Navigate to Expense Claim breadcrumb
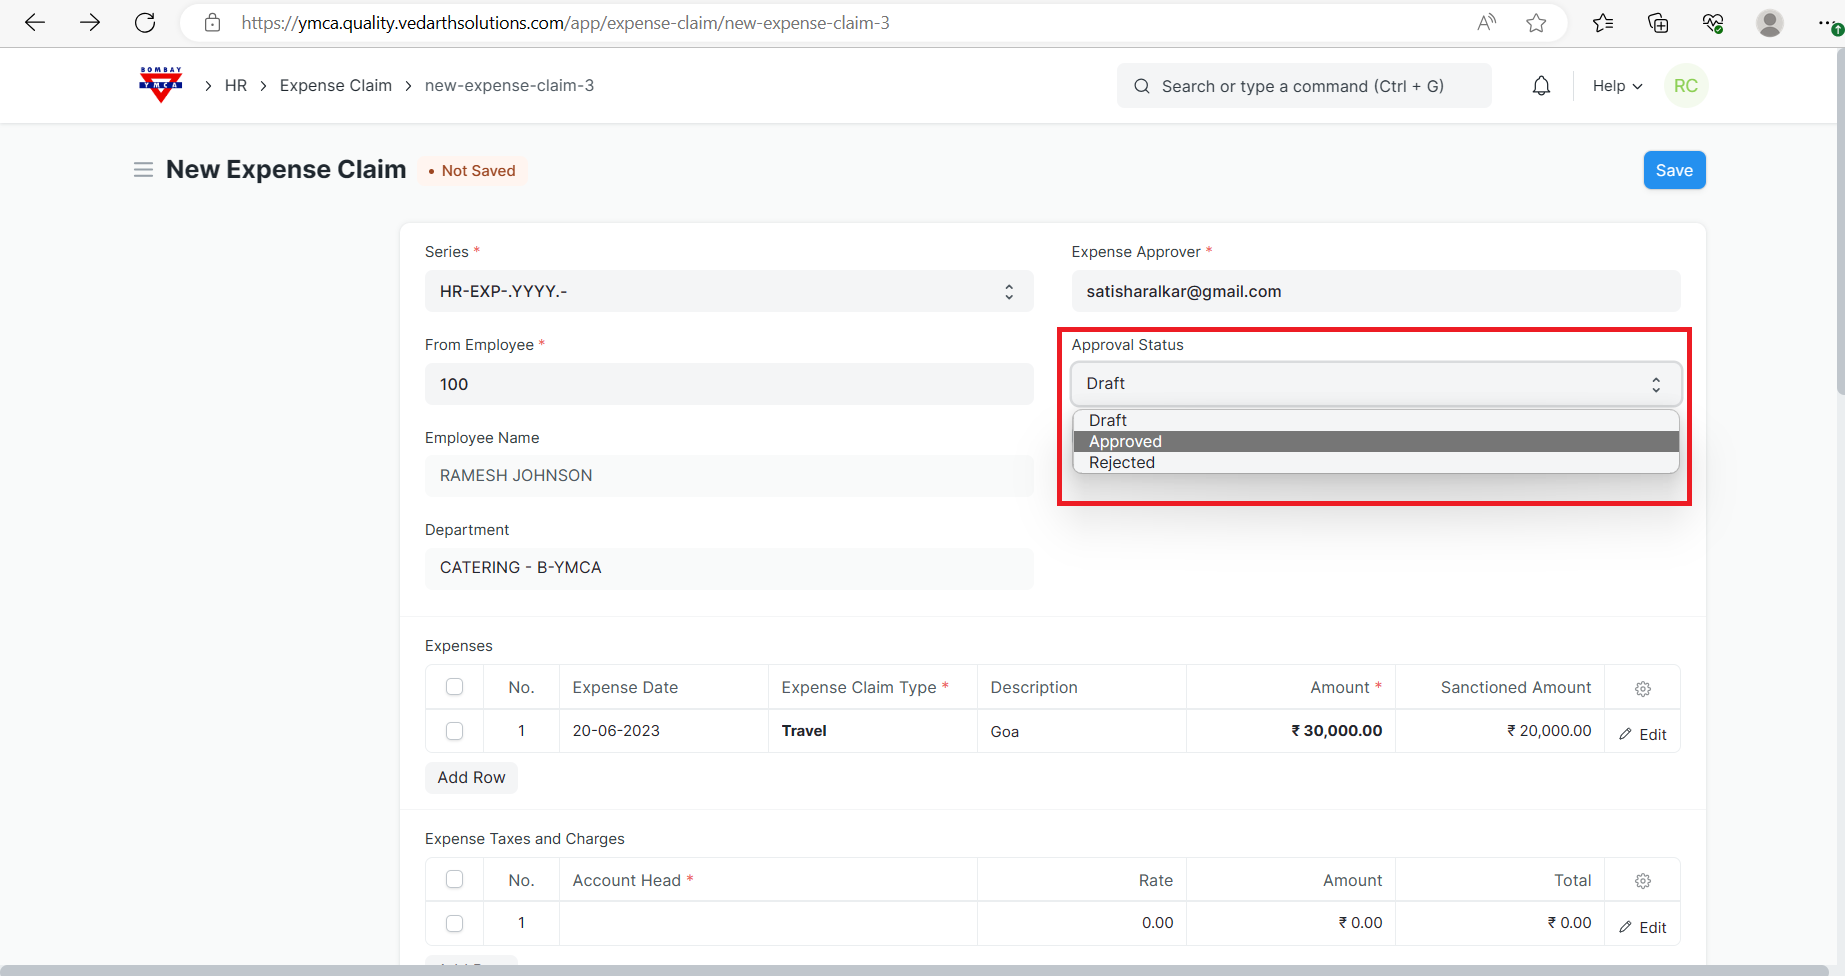This screenshot has width=1845, height=976. (x=335, y=86)
